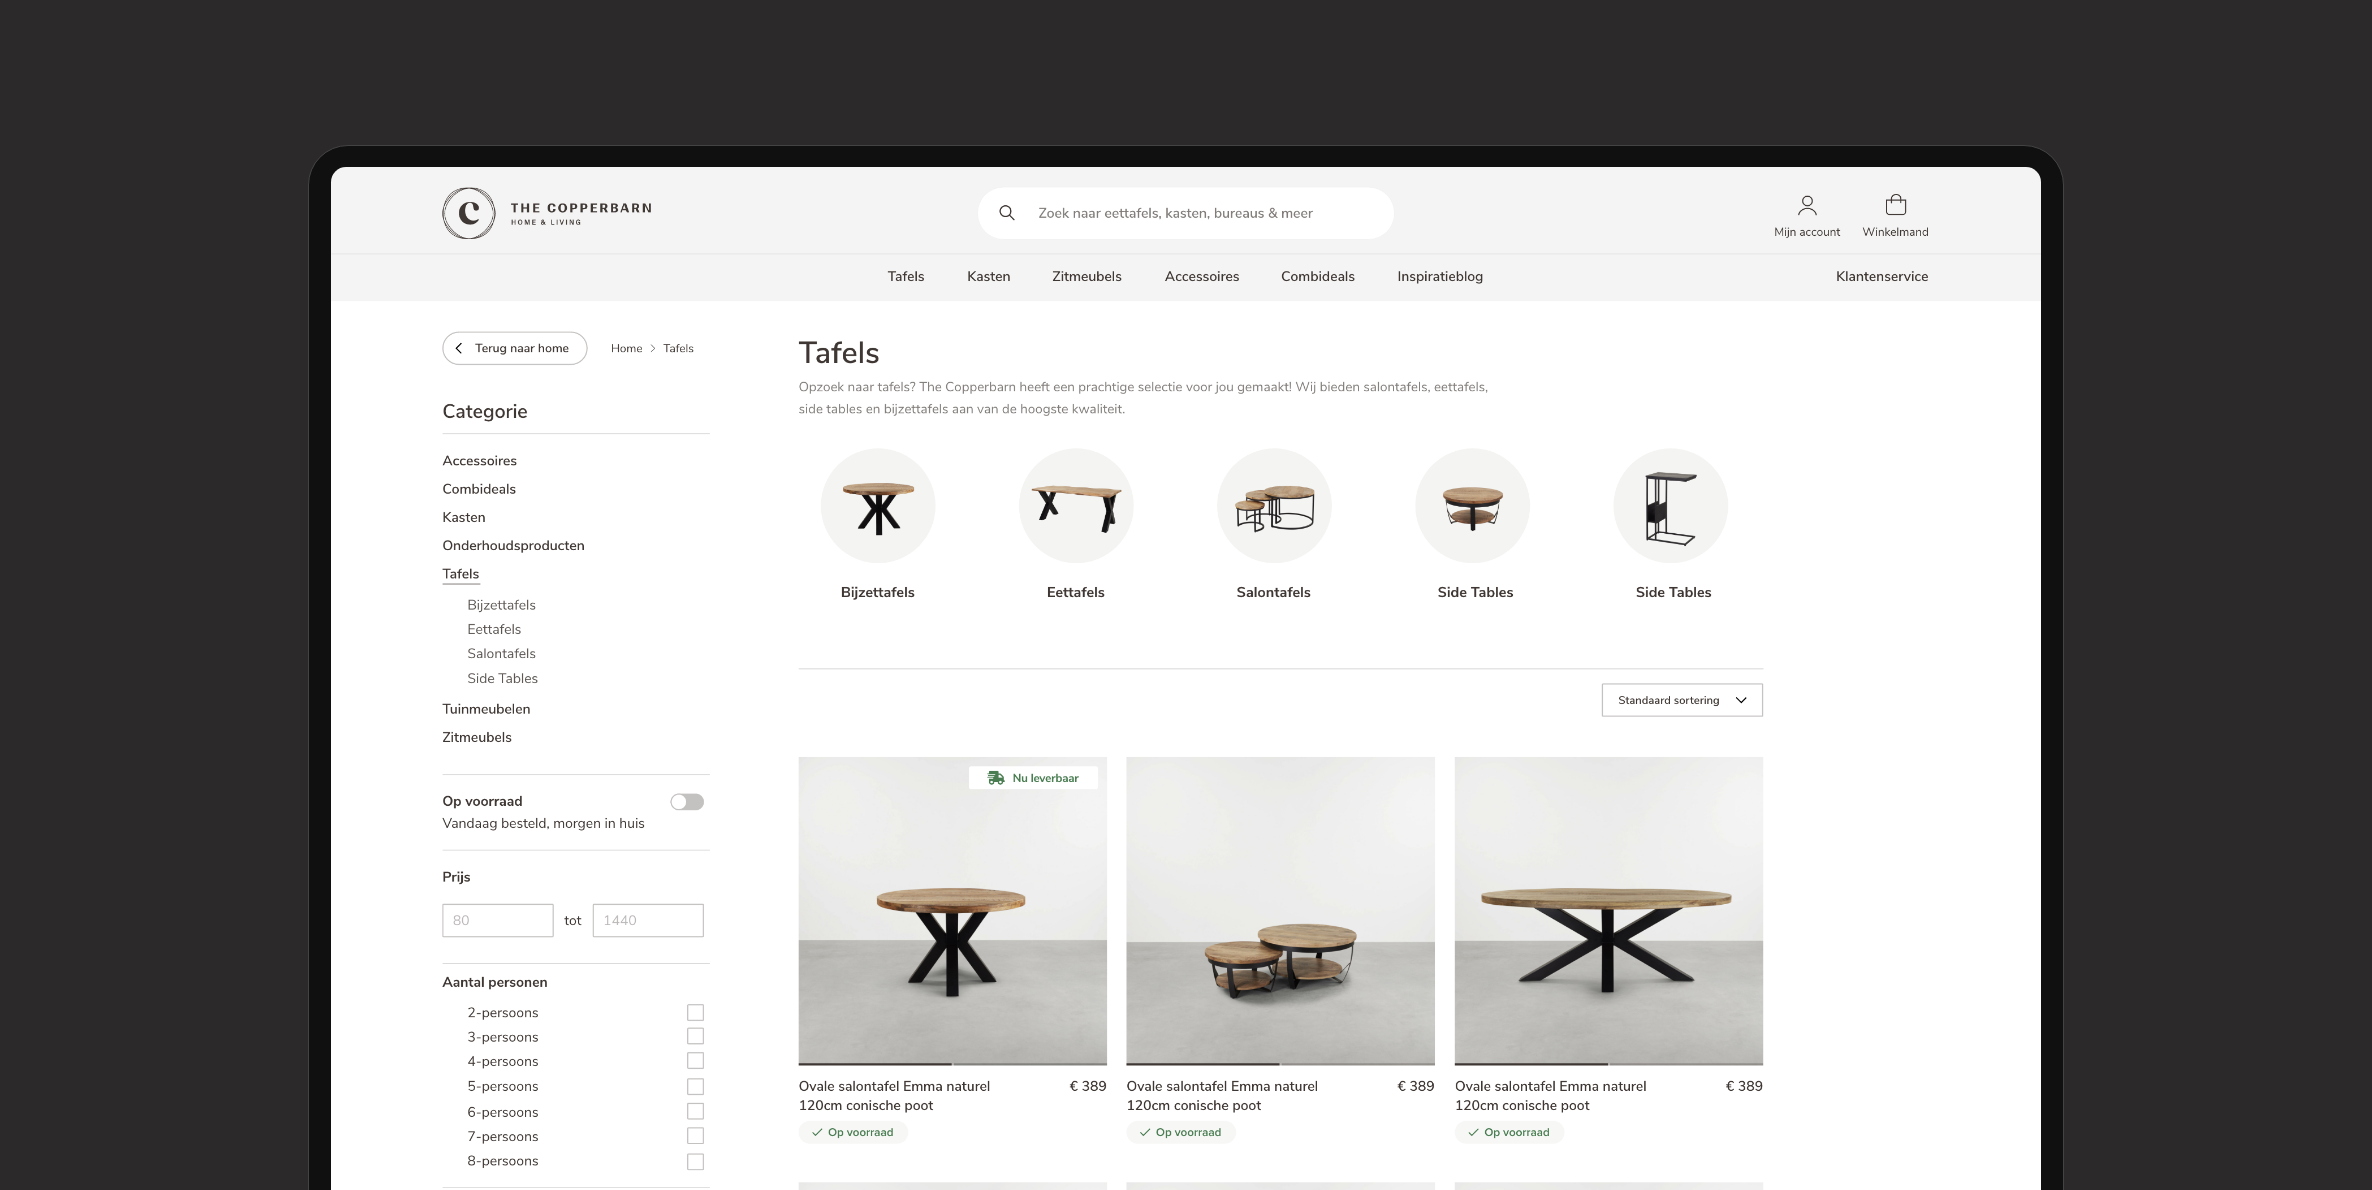Click the search magnifier icon

click(x=1007, y=213)
